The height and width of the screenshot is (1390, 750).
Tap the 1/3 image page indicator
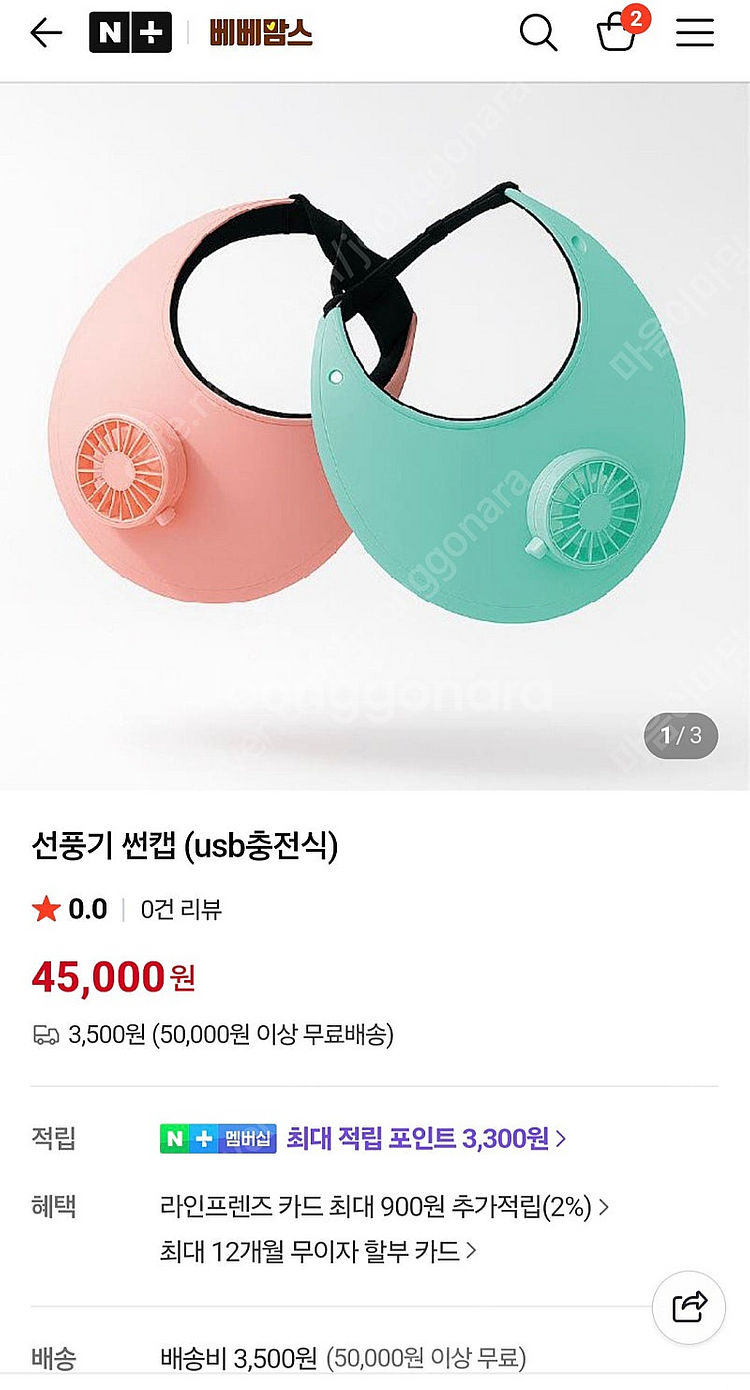681,736
